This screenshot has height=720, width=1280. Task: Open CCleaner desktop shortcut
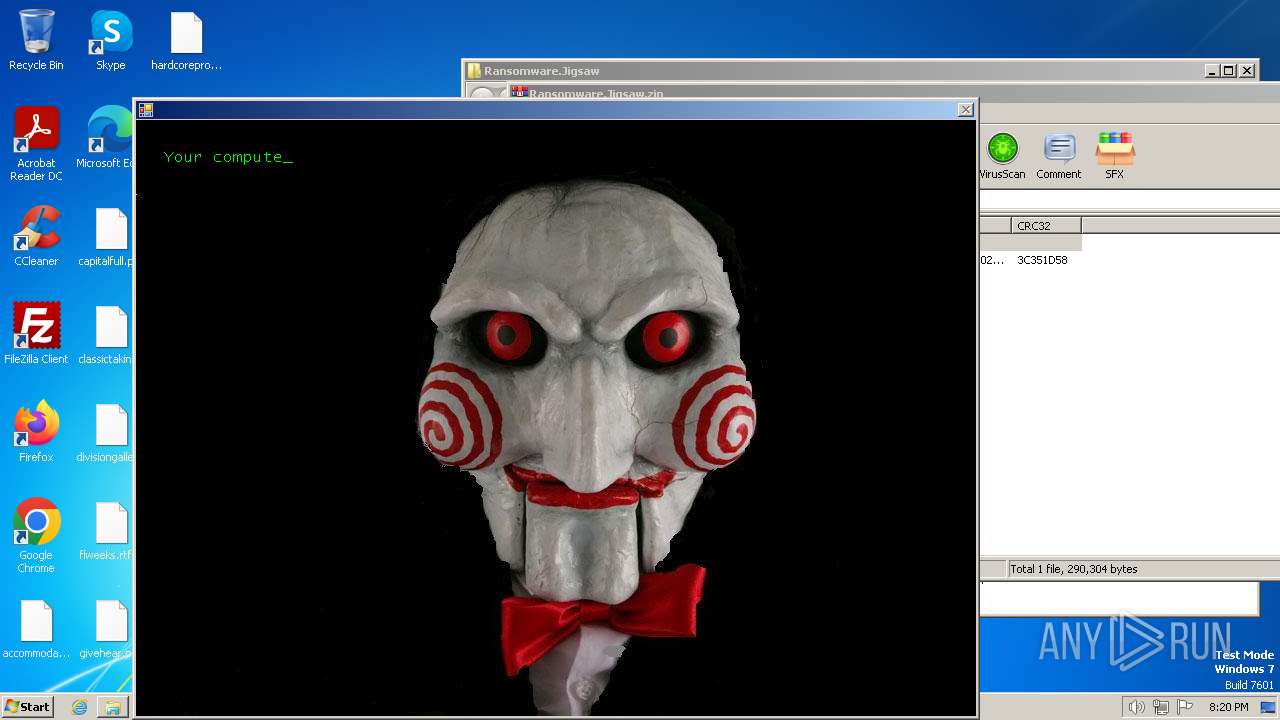click(x=36, y=236)
